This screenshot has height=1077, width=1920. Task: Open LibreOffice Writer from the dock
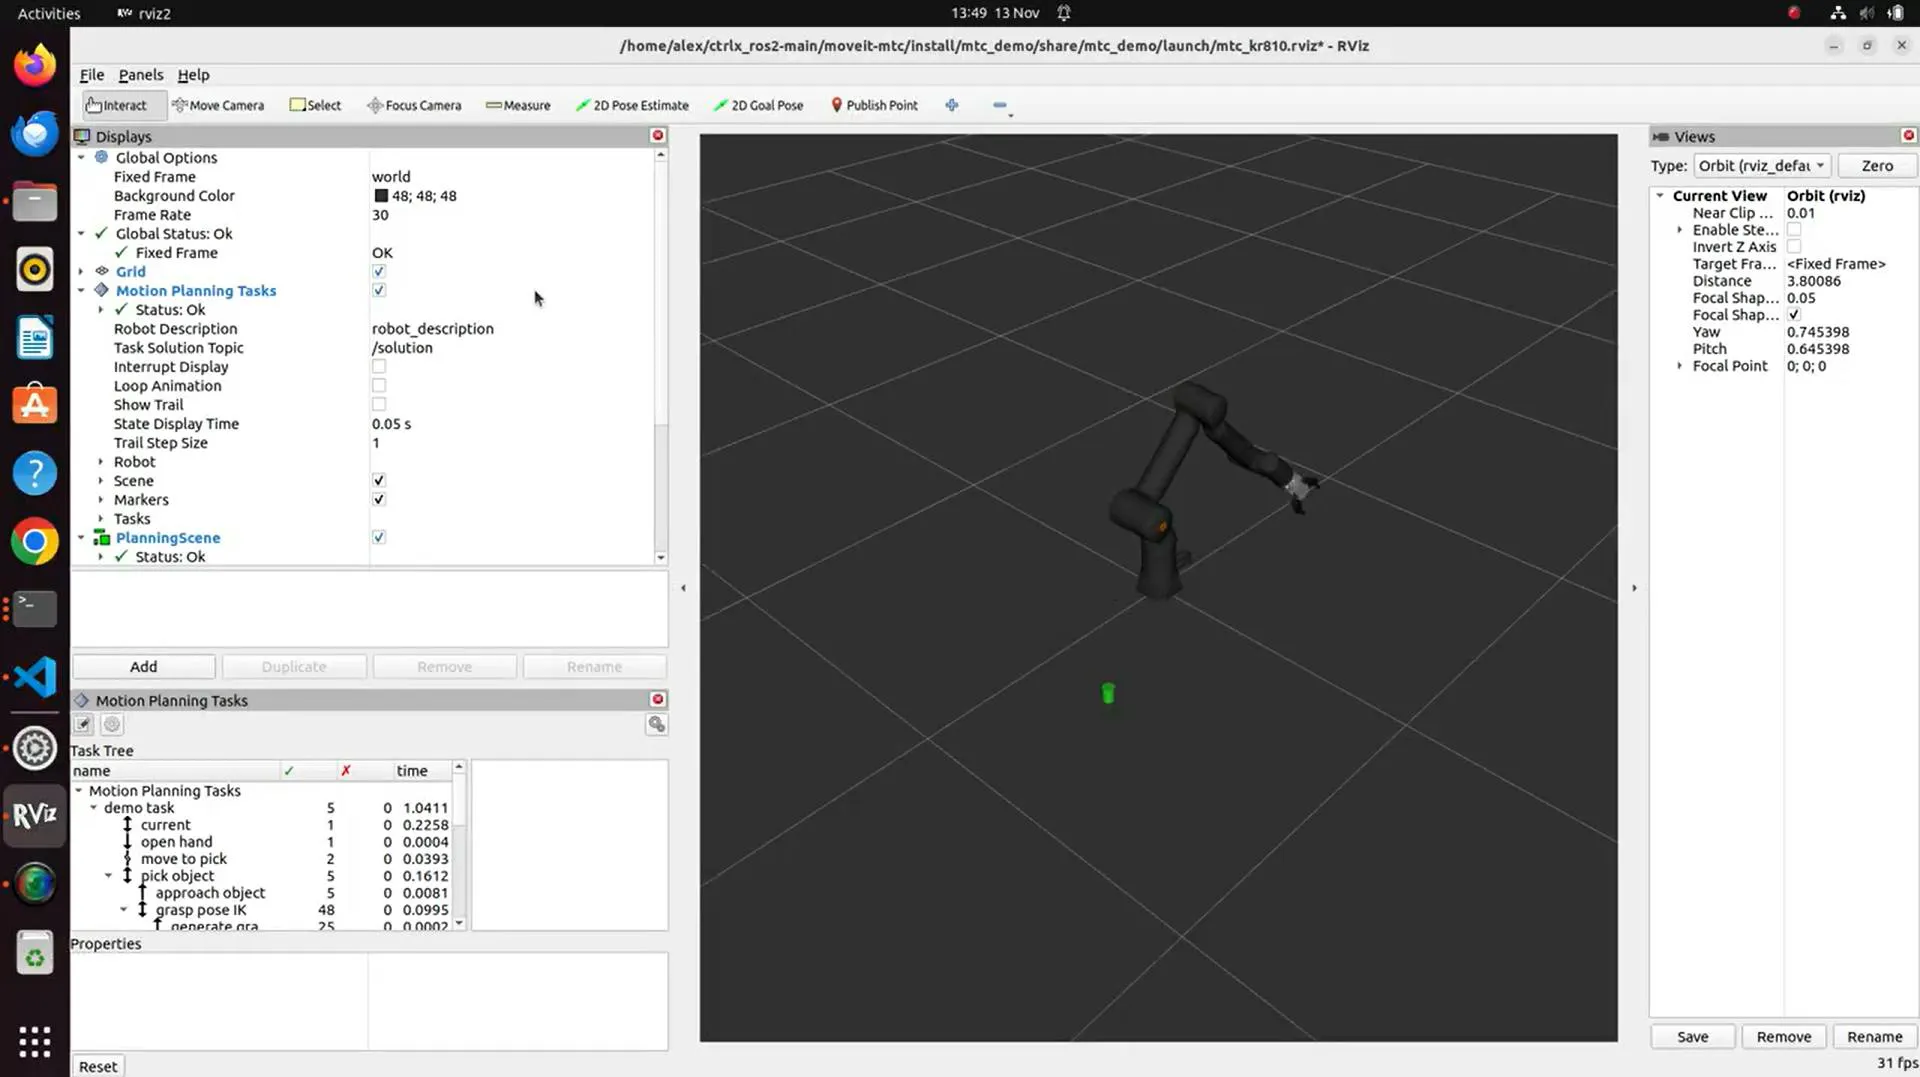point(35,338)
